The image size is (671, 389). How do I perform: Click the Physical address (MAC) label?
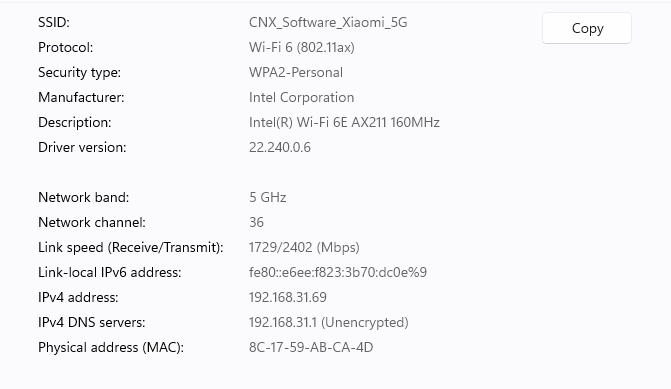(x=111, y=347)
